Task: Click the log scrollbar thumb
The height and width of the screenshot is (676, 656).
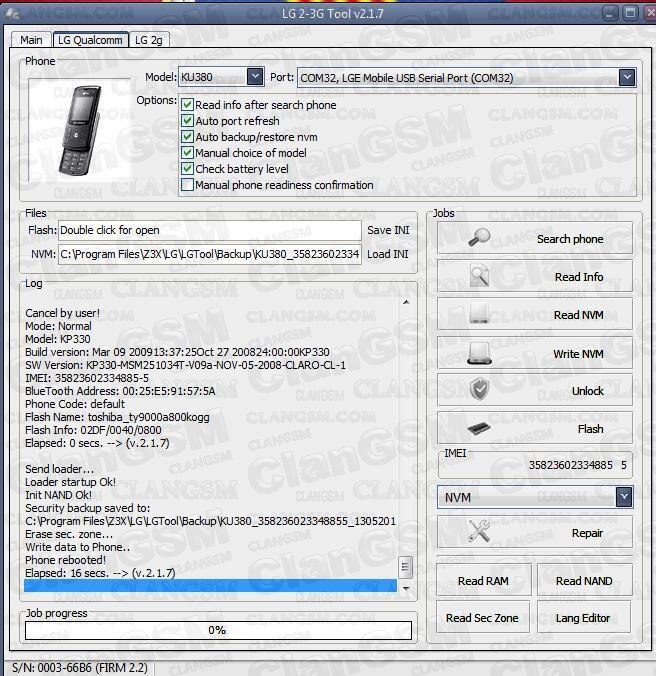Action: 406,567
